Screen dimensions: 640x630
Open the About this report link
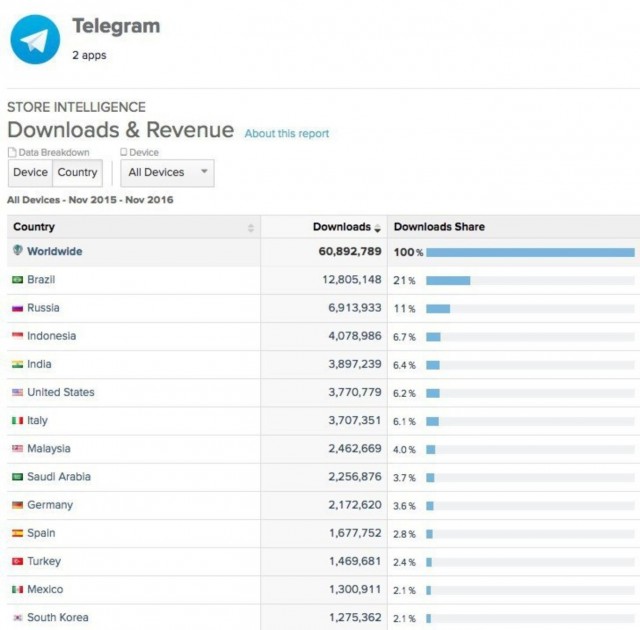click(x=287, y=134)
